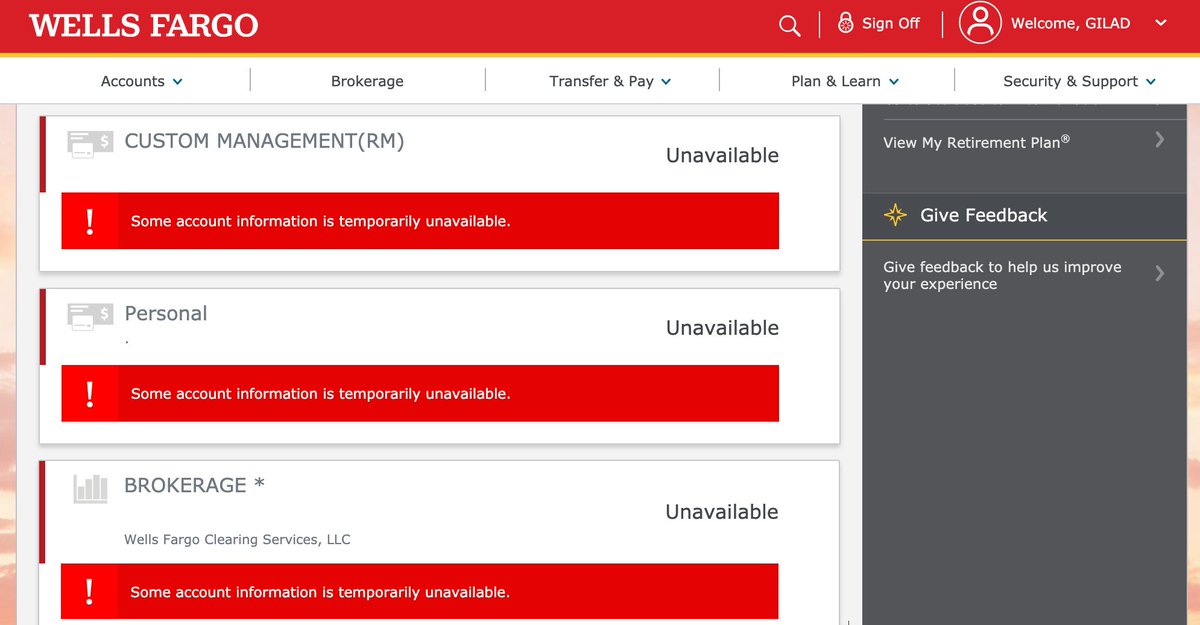Click the Sign Off link

(891, 23)
